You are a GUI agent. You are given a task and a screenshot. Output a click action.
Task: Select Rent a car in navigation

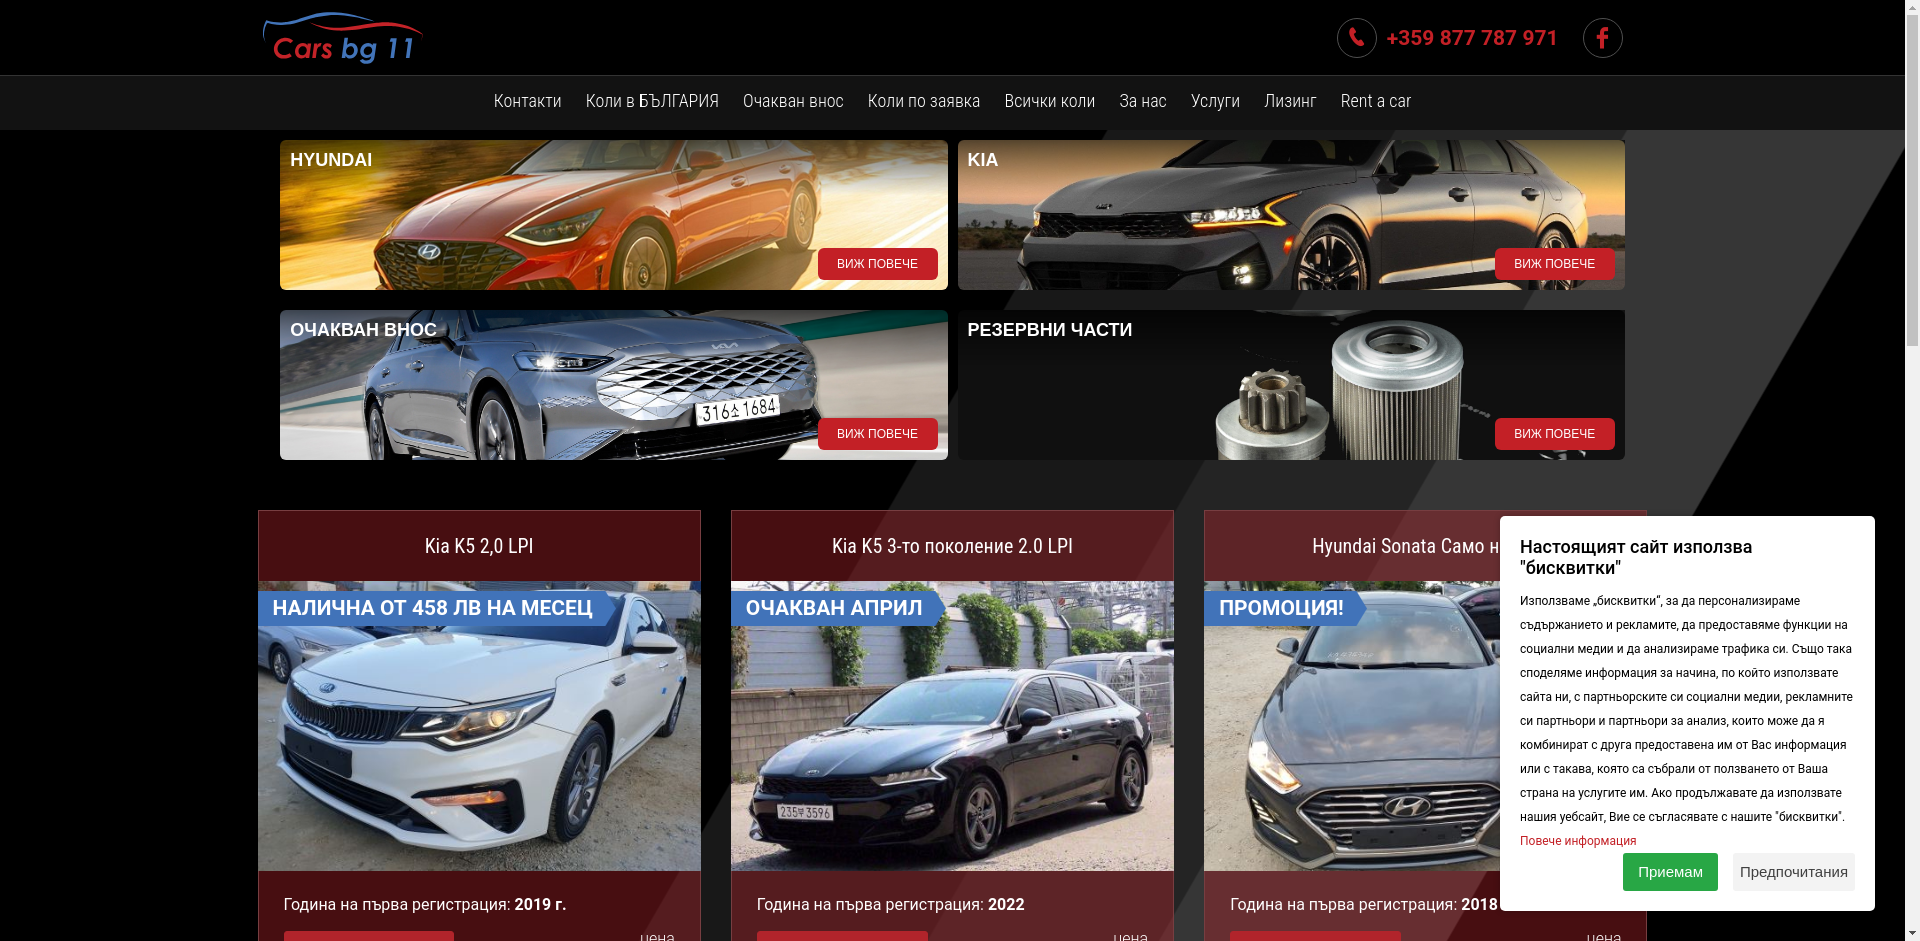(1375, 101)
